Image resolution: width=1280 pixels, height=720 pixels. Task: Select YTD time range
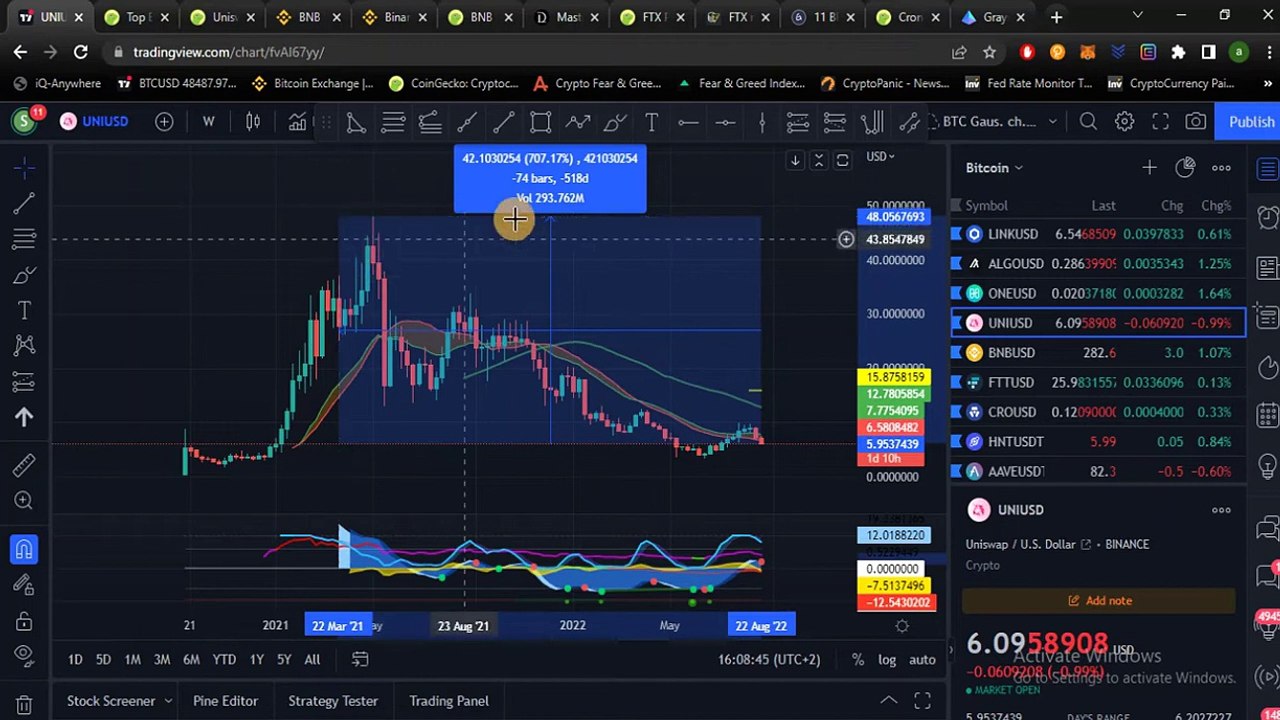(224, 660)
